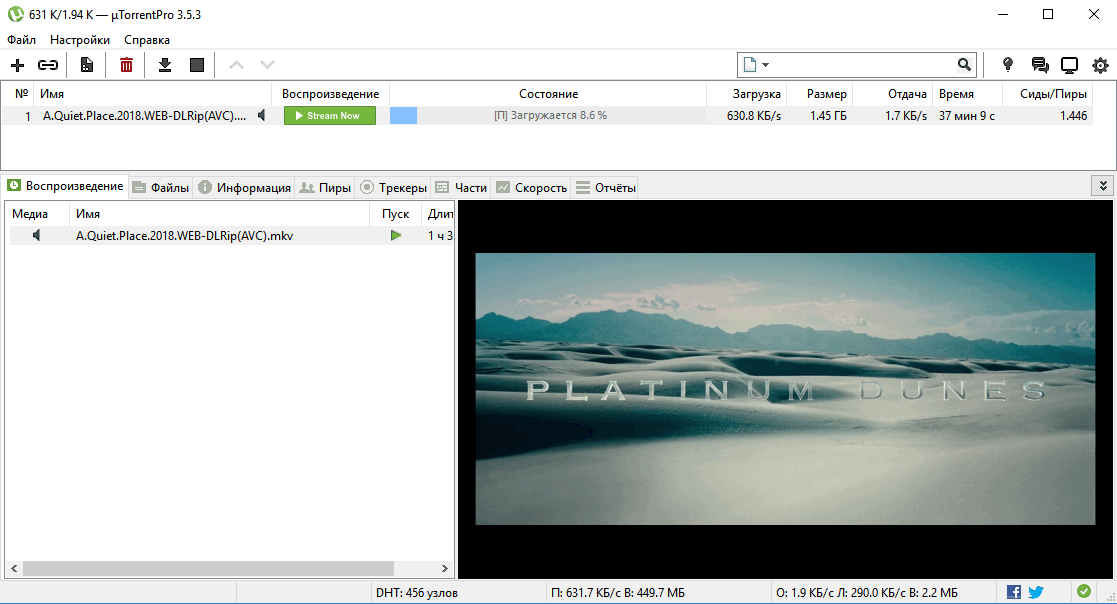Create new torrent file icon
This screenshot has height=604, width=1117.
pyautogui.click(x=87, y=66)
